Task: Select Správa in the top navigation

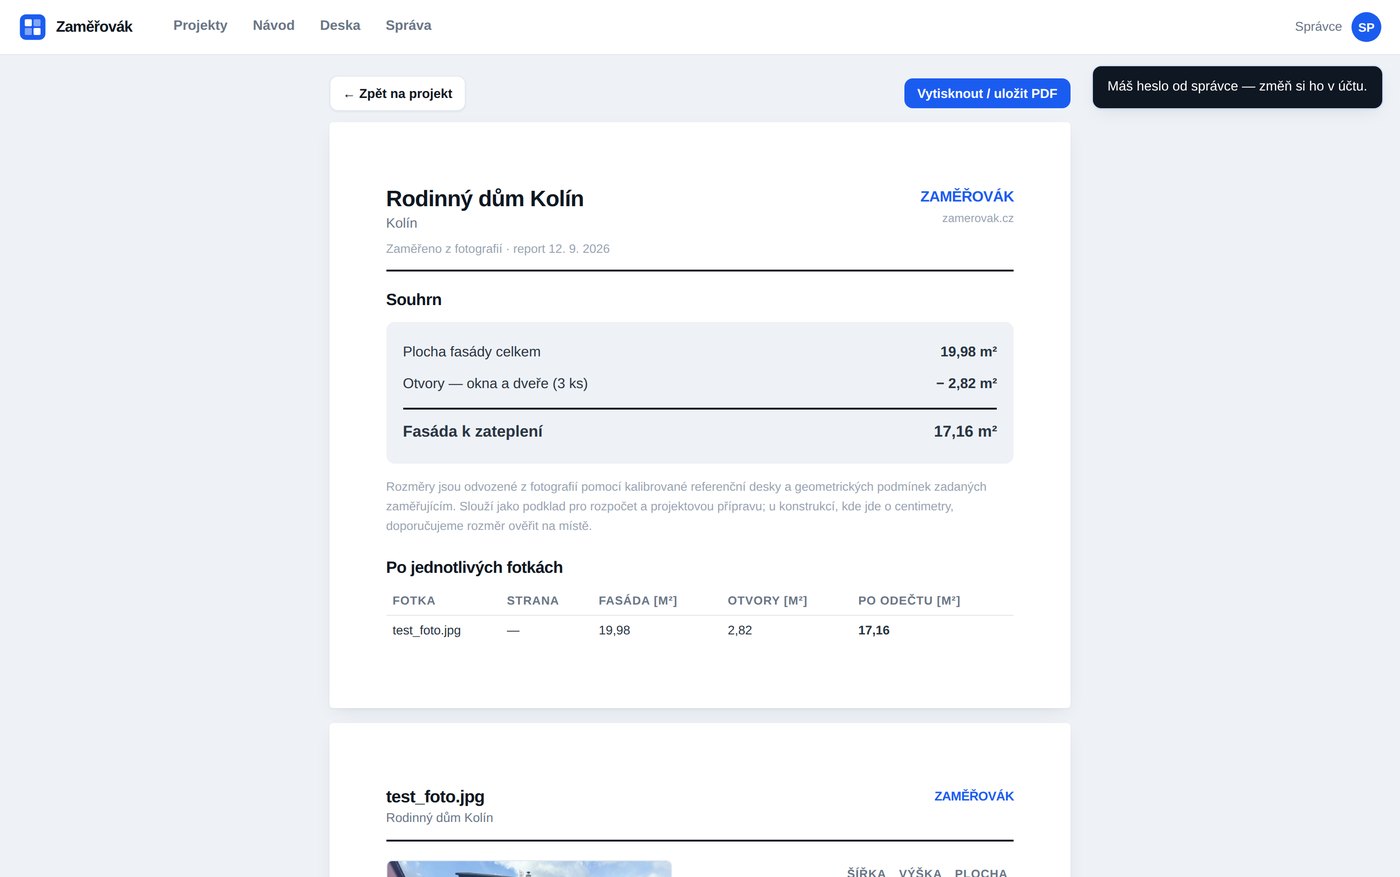Action: tap(408, 25)
